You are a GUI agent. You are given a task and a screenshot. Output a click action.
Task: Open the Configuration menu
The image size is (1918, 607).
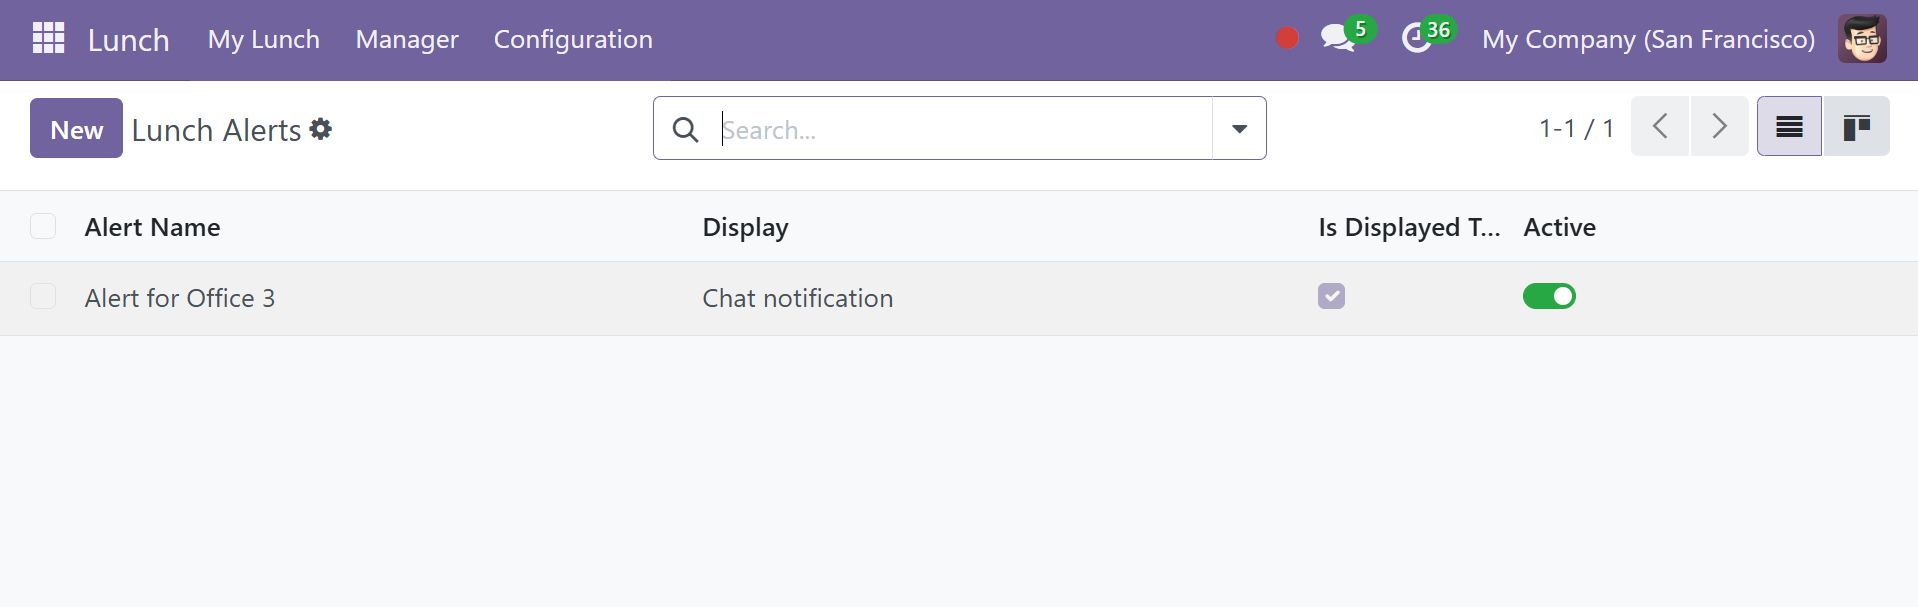click(573, 39)
